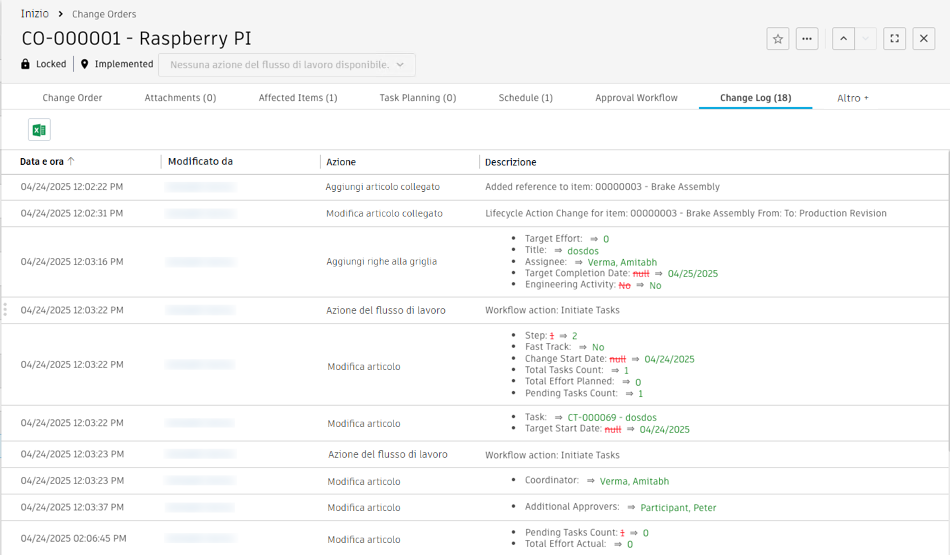Click the 12:03:37 PM timestamp

pos(72,507)
